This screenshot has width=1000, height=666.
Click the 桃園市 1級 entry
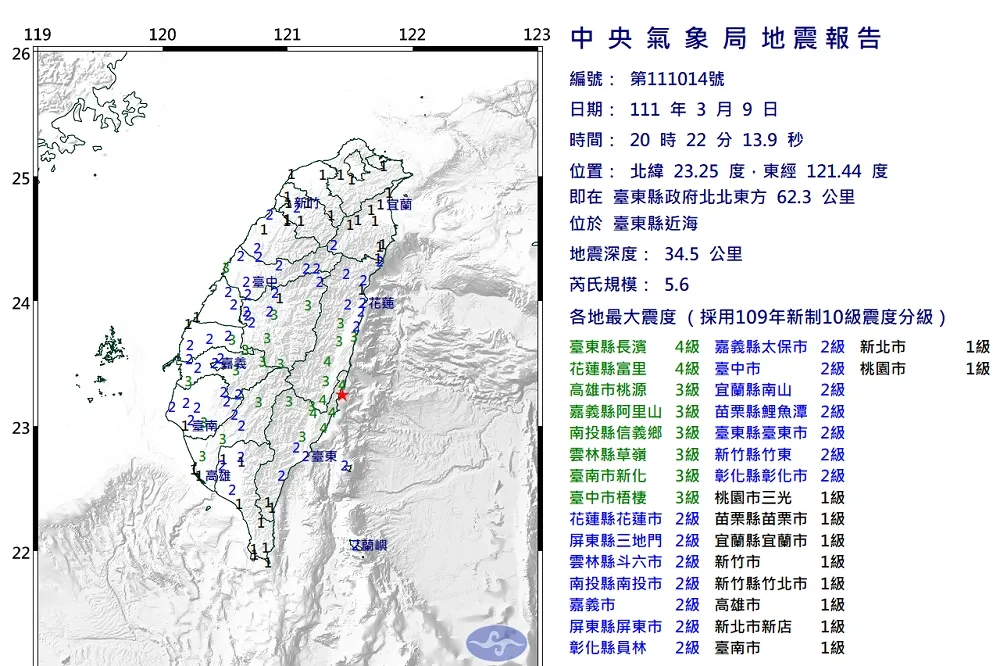(x=925, y=369)
